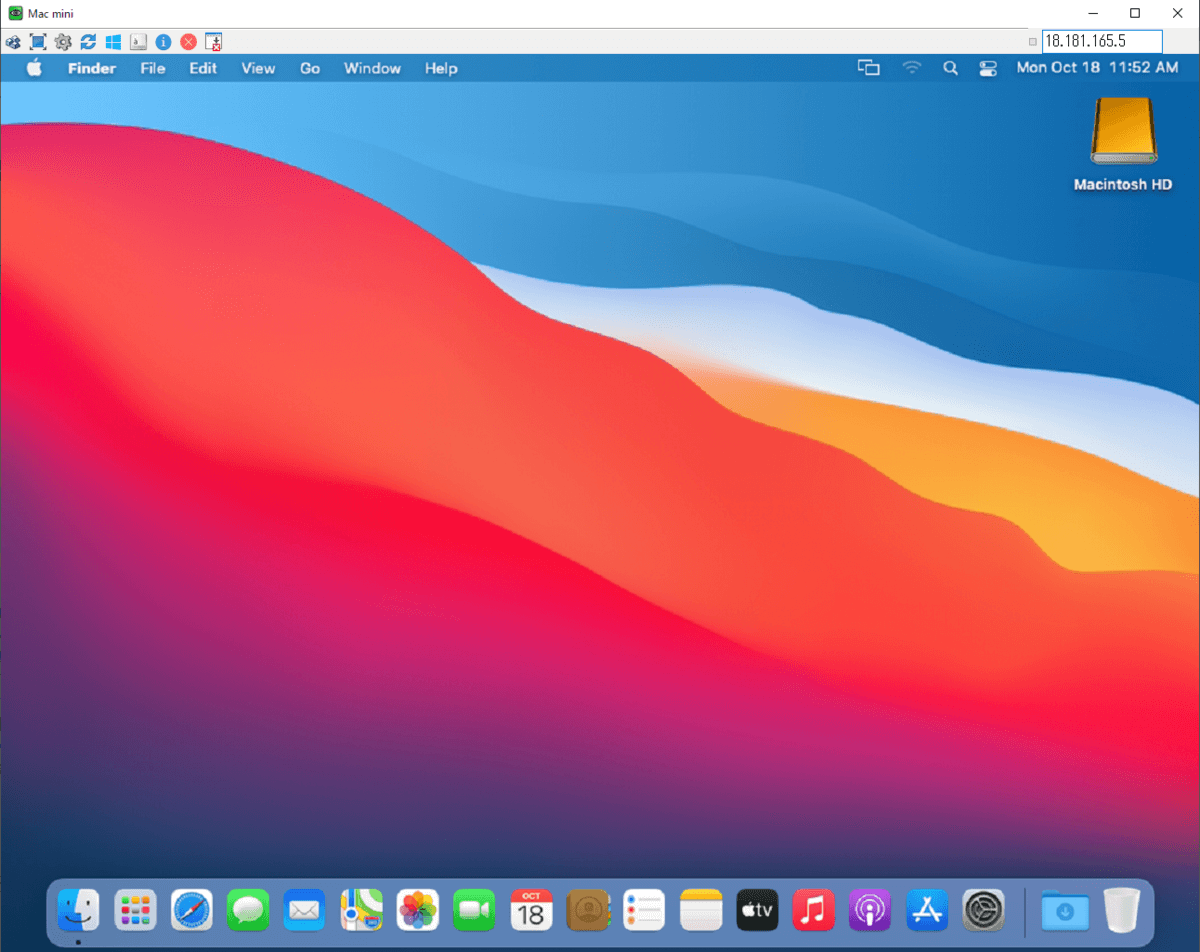1200x952 pixels.
Task: Open Control Center in the menu bar
Action: [x=988, y=68]
